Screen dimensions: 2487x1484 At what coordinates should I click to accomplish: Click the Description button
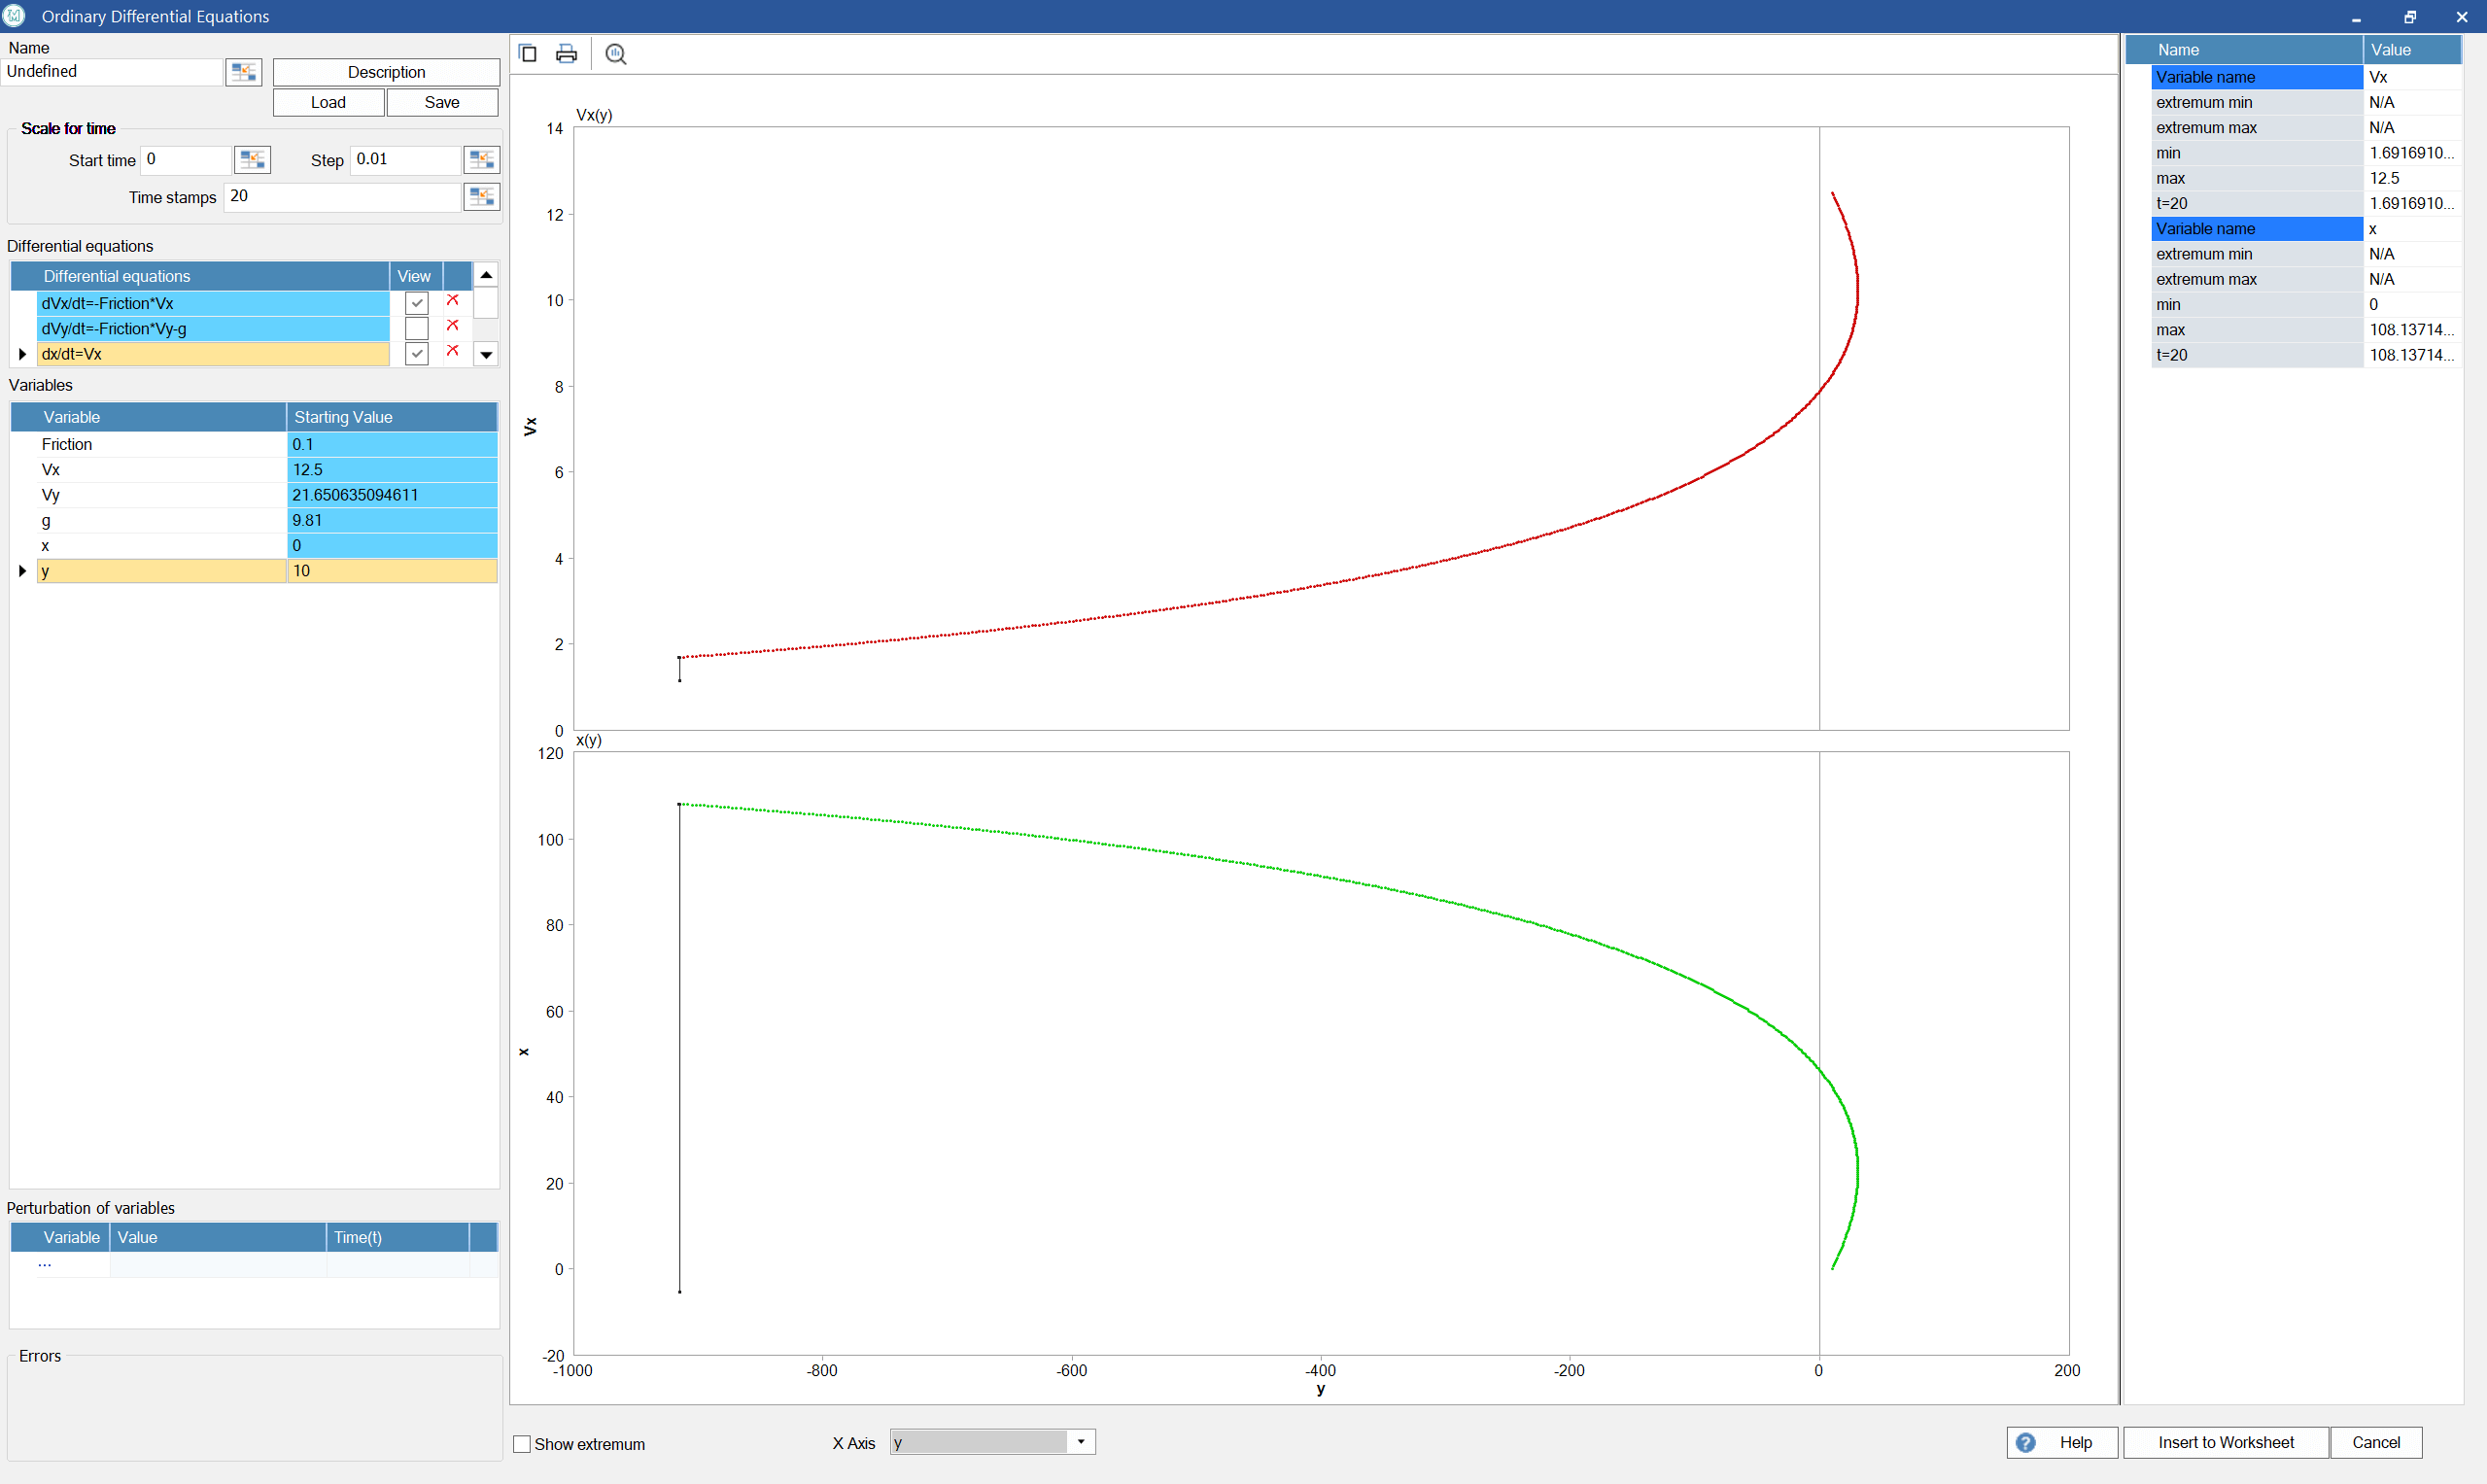[x=386, y=72]
